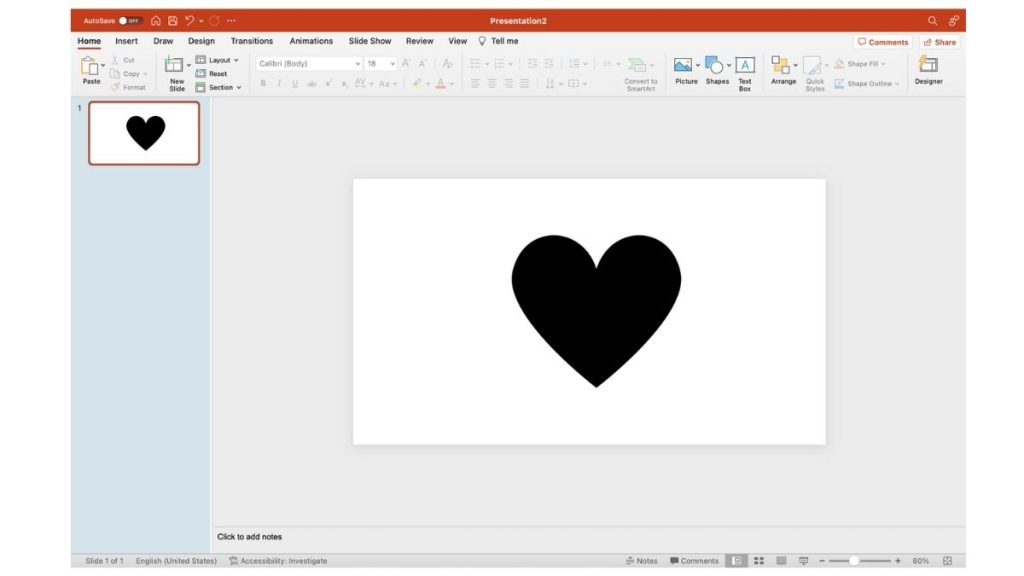Open the Slide Show tab
The height and width of the screenshot is (576, 1024).
(370, 40)
